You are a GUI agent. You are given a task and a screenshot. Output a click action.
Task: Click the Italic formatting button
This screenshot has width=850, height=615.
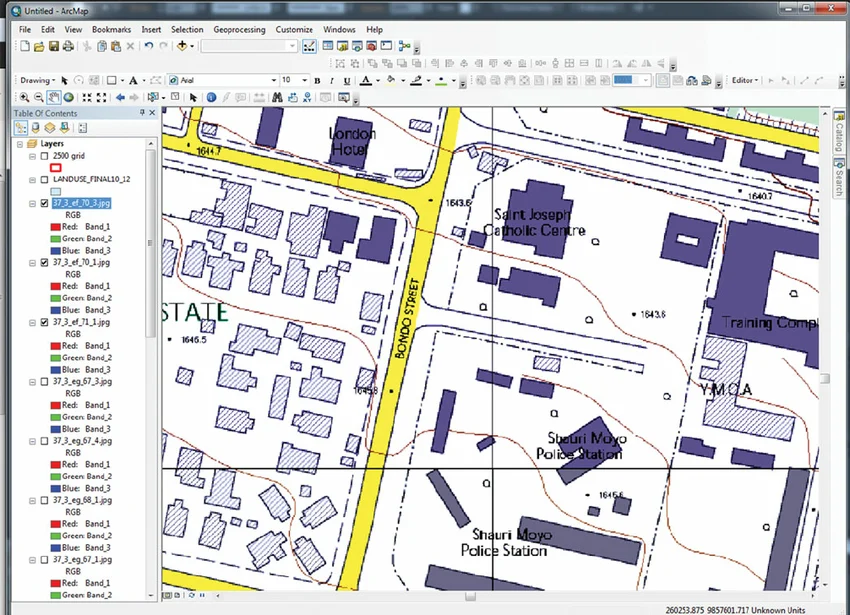click(x=332, y=81)
